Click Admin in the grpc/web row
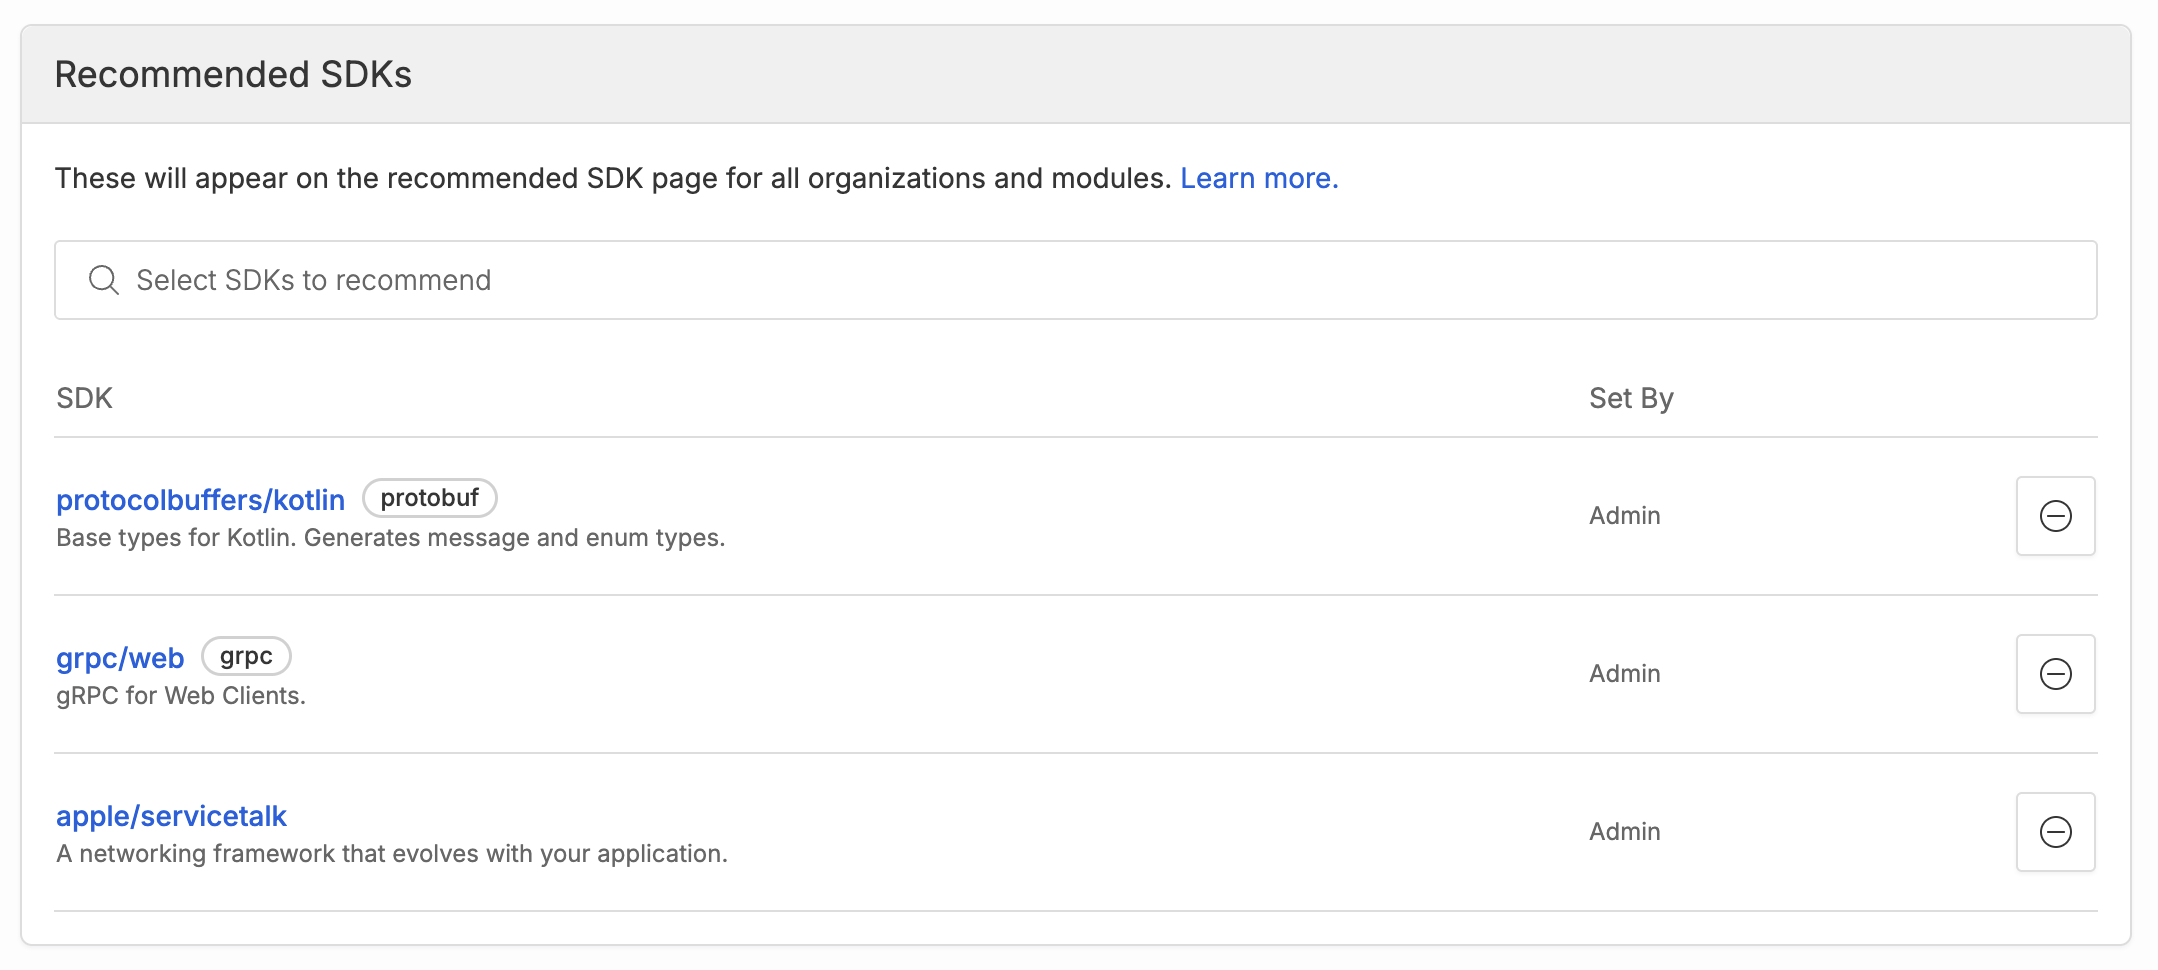 (x=1624, y=674)
